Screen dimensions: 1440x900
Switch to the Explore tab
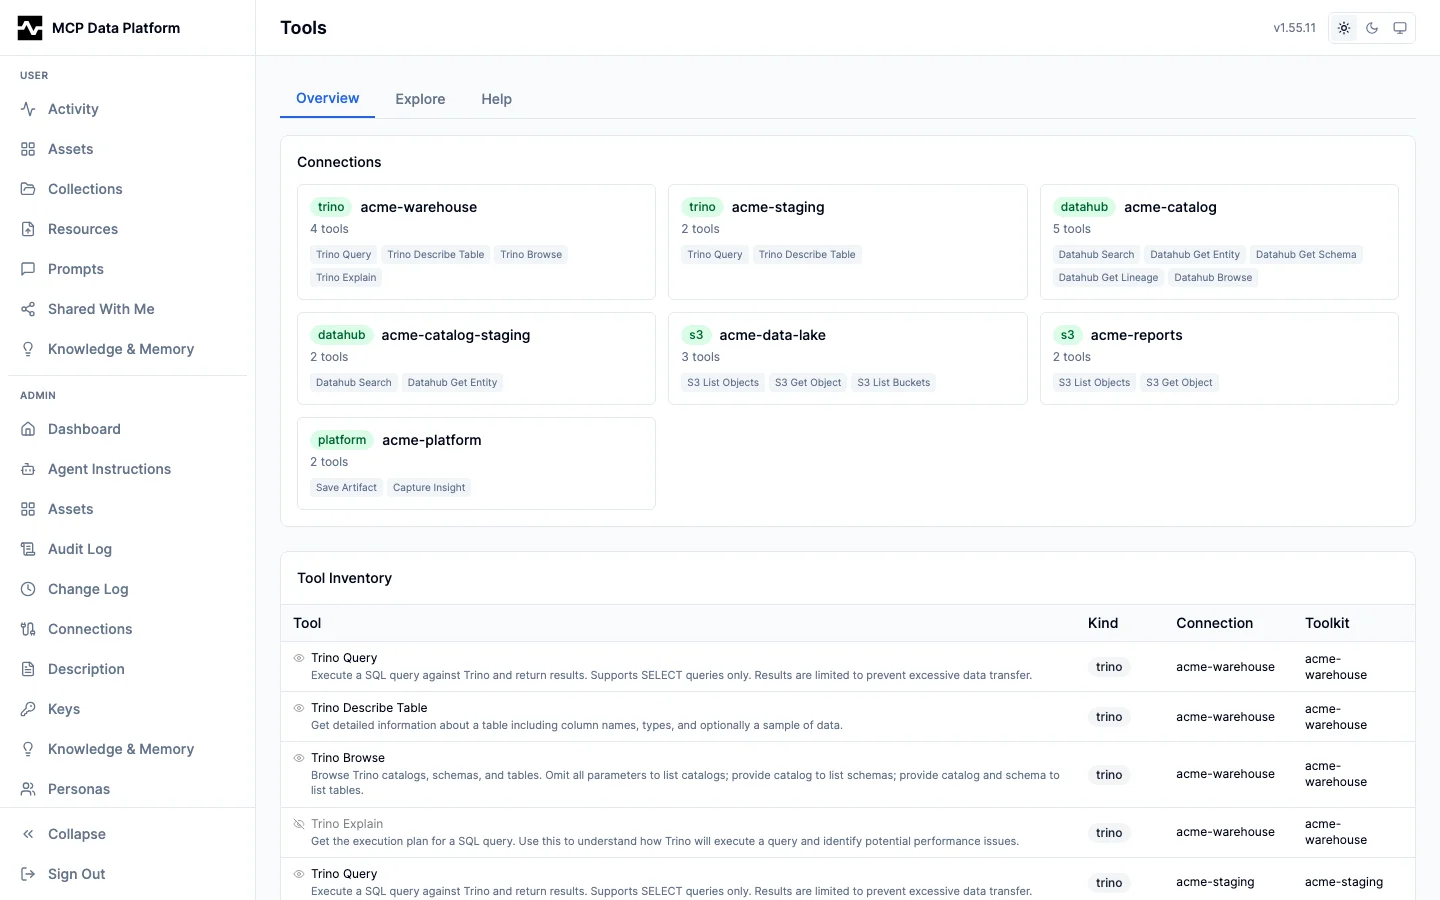420,99
